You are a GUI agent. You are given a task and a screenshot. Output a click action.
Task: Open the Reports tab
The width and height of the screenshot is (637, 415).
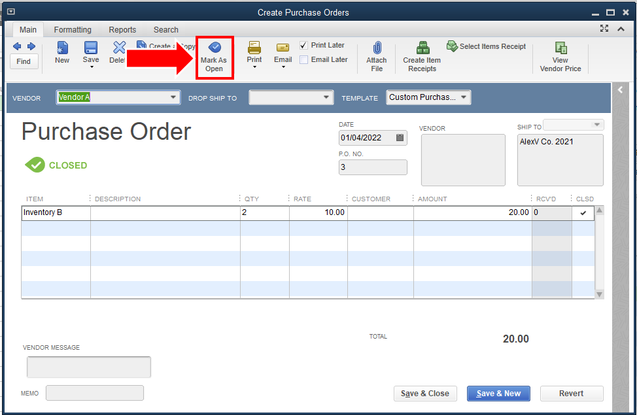click(x=122, y=30)
